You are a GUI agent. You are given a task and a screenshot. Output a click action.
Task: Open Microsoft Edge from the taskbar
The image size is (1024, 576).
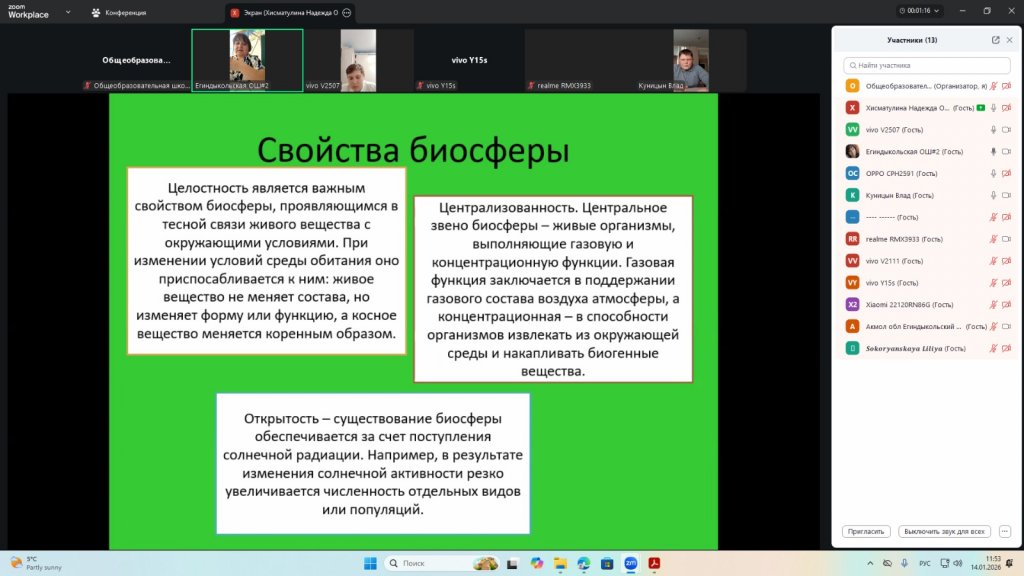pyautogui.click(x=583, y=563)
